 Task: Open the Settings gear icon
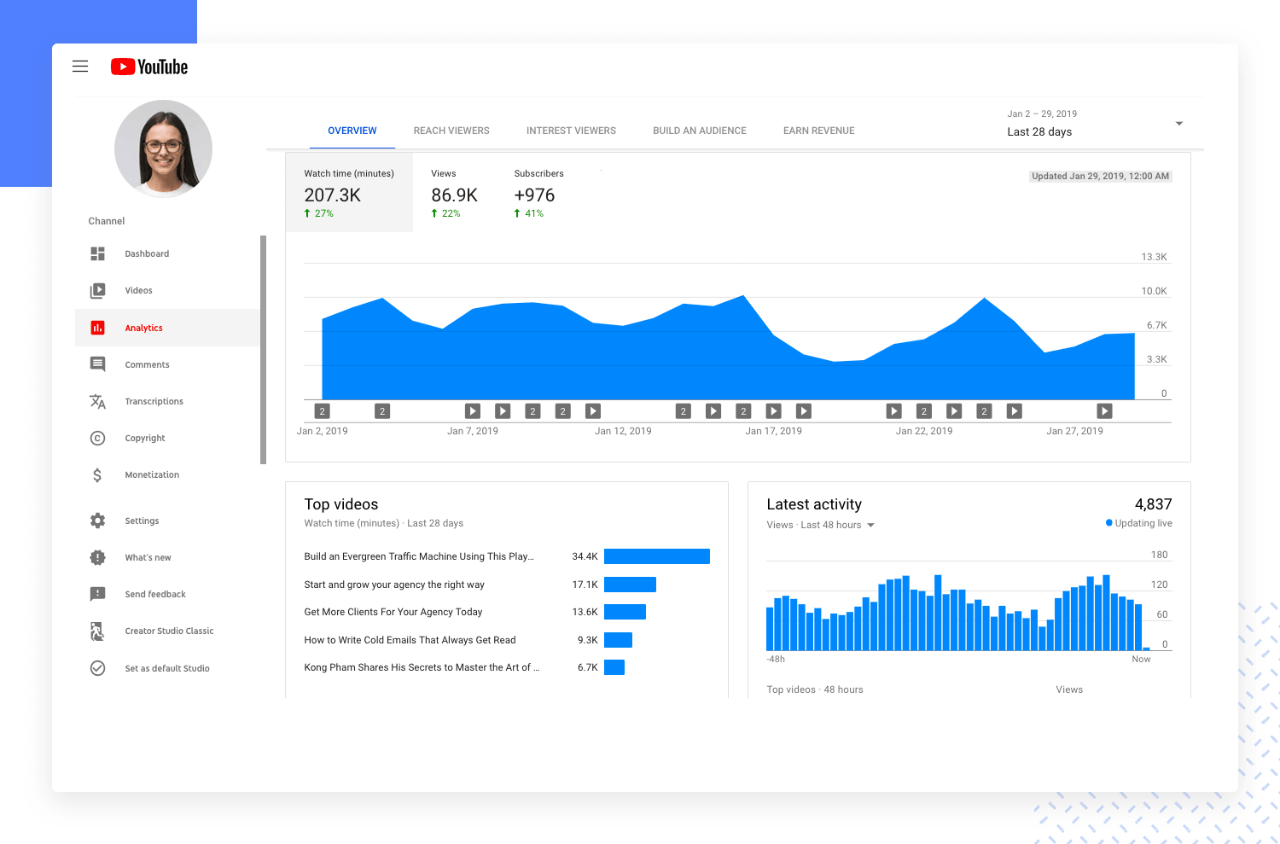[x=97, y=521]
